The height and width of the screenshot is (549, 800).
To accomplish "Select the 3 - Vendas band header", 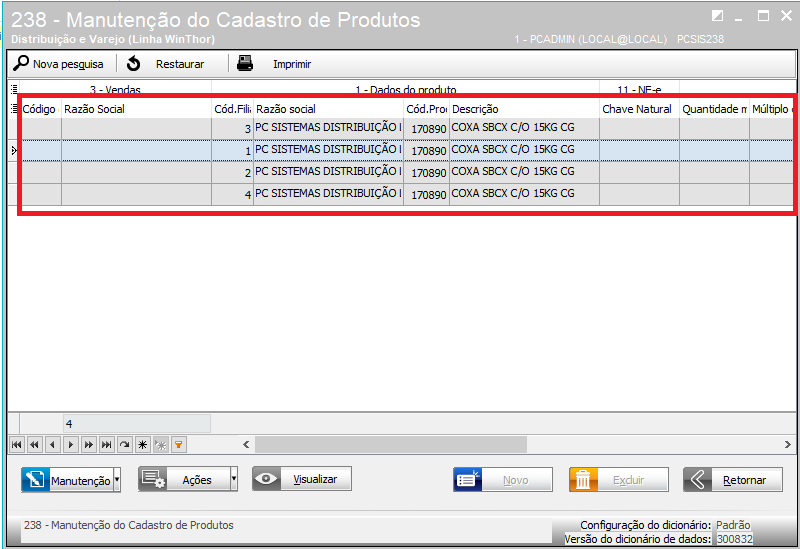I will click(115, 89).
